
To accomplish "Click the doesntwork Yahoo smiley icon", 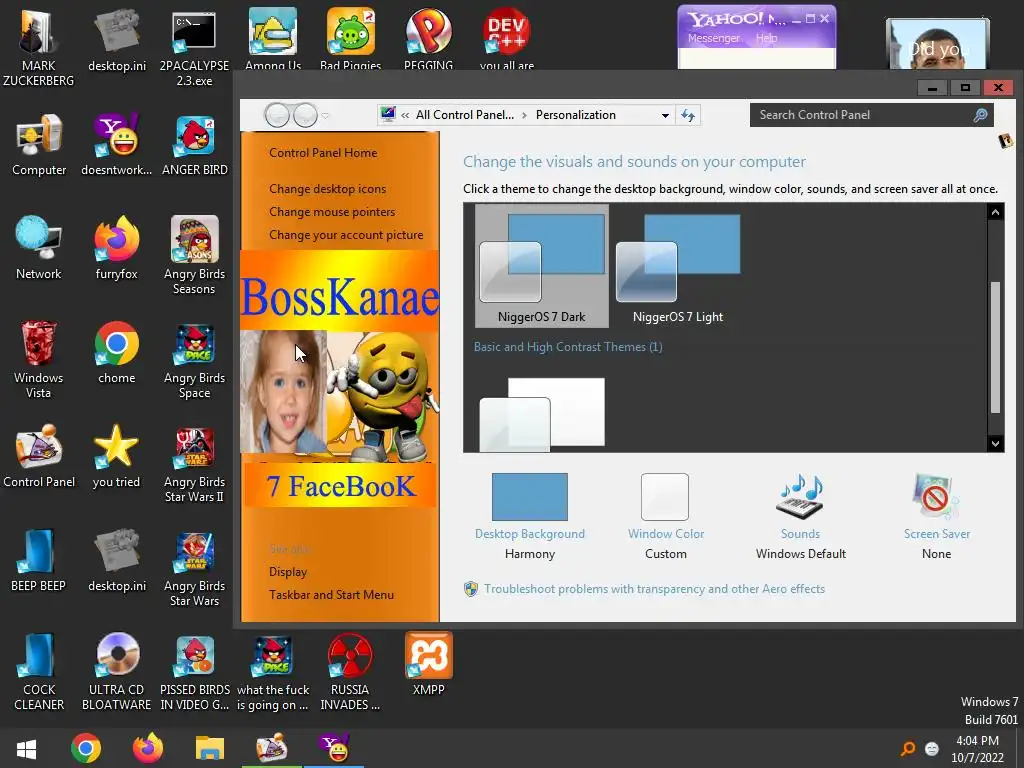I will [116, 145].
